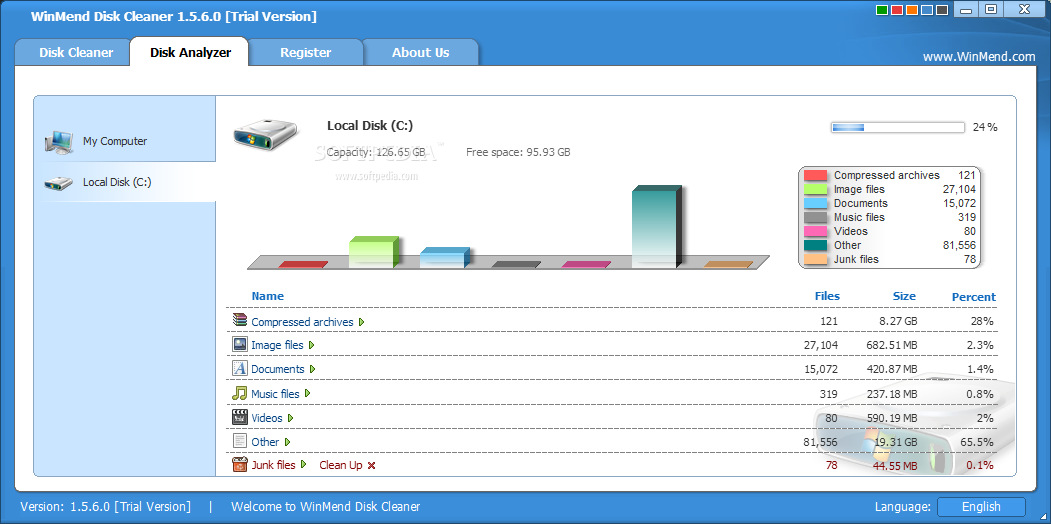Image resolution: width=1051 pixels, height=524 pixels.
Task: Click the green Image files legend swatch
Action: (x=815, y=189)
